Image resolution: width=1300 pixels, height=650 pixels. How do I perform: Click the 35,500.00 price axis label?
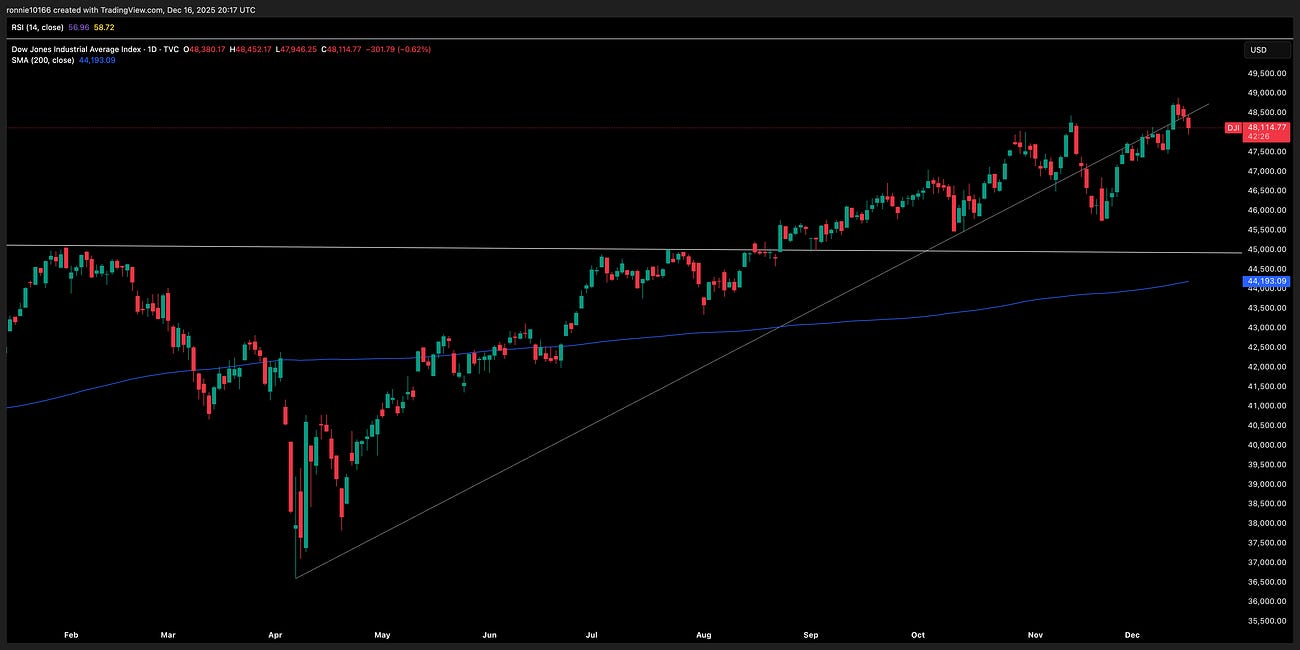click(1267, 620)
